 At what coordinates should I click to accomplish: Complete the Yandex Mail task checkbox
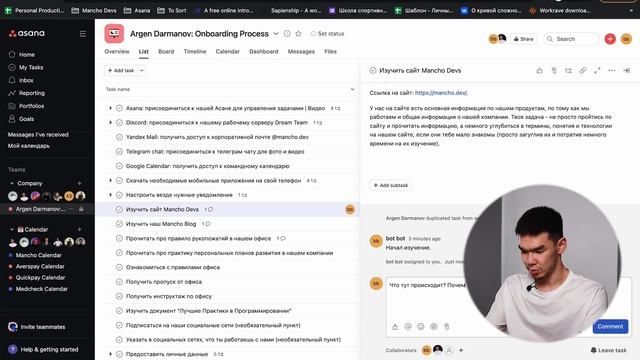click(119, 137)
